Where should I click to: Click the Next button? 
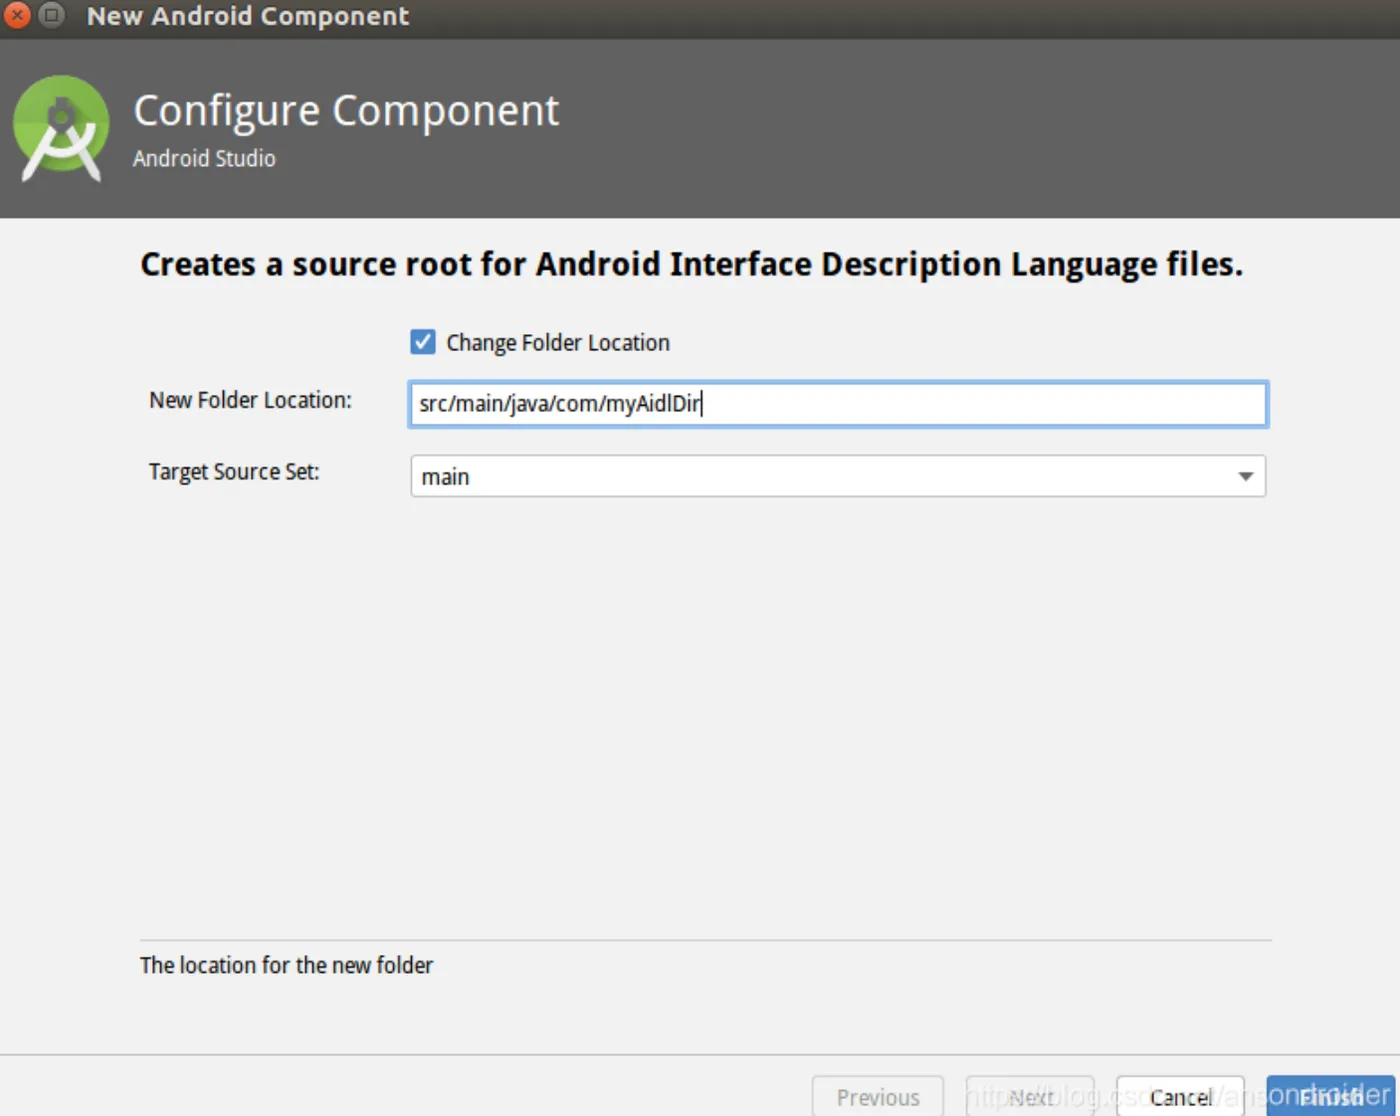pyautogui.click(x=1030, y=1096)
